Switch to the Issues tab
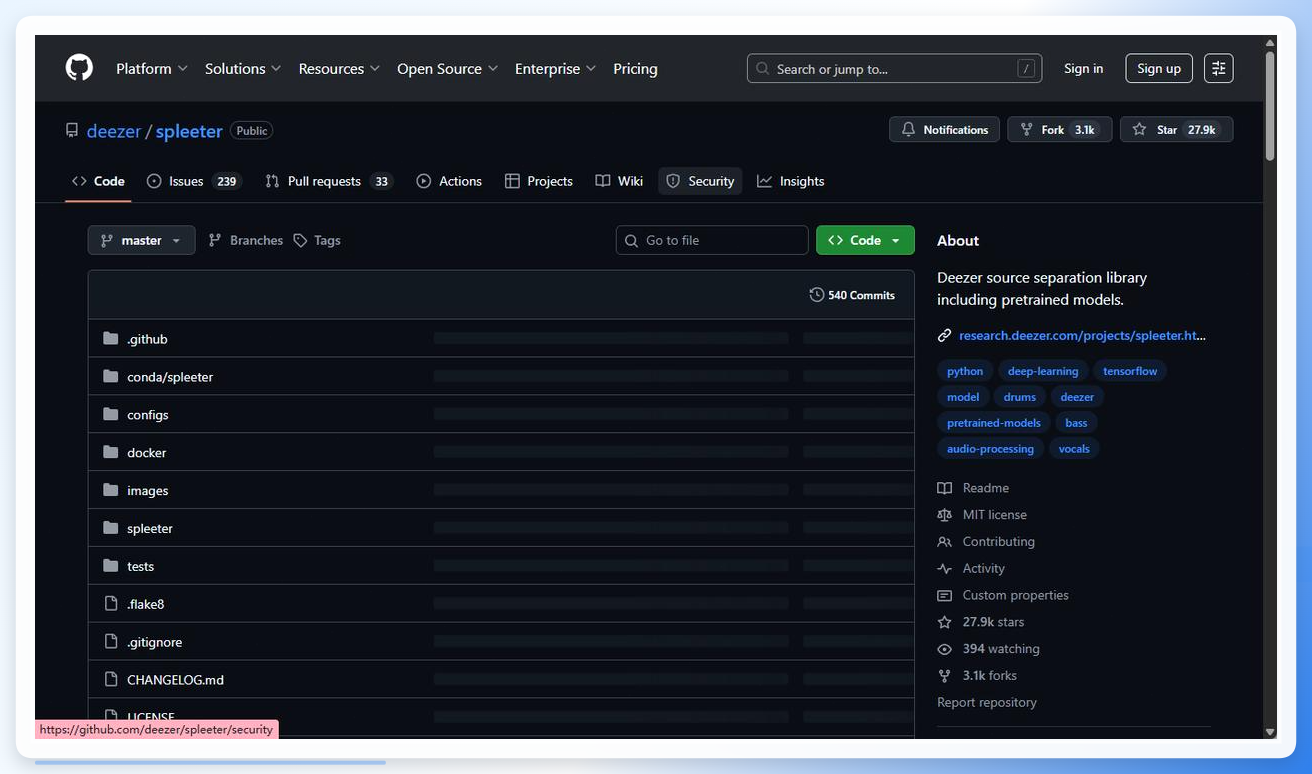The image size is (1312, 774). coord(194,181)
